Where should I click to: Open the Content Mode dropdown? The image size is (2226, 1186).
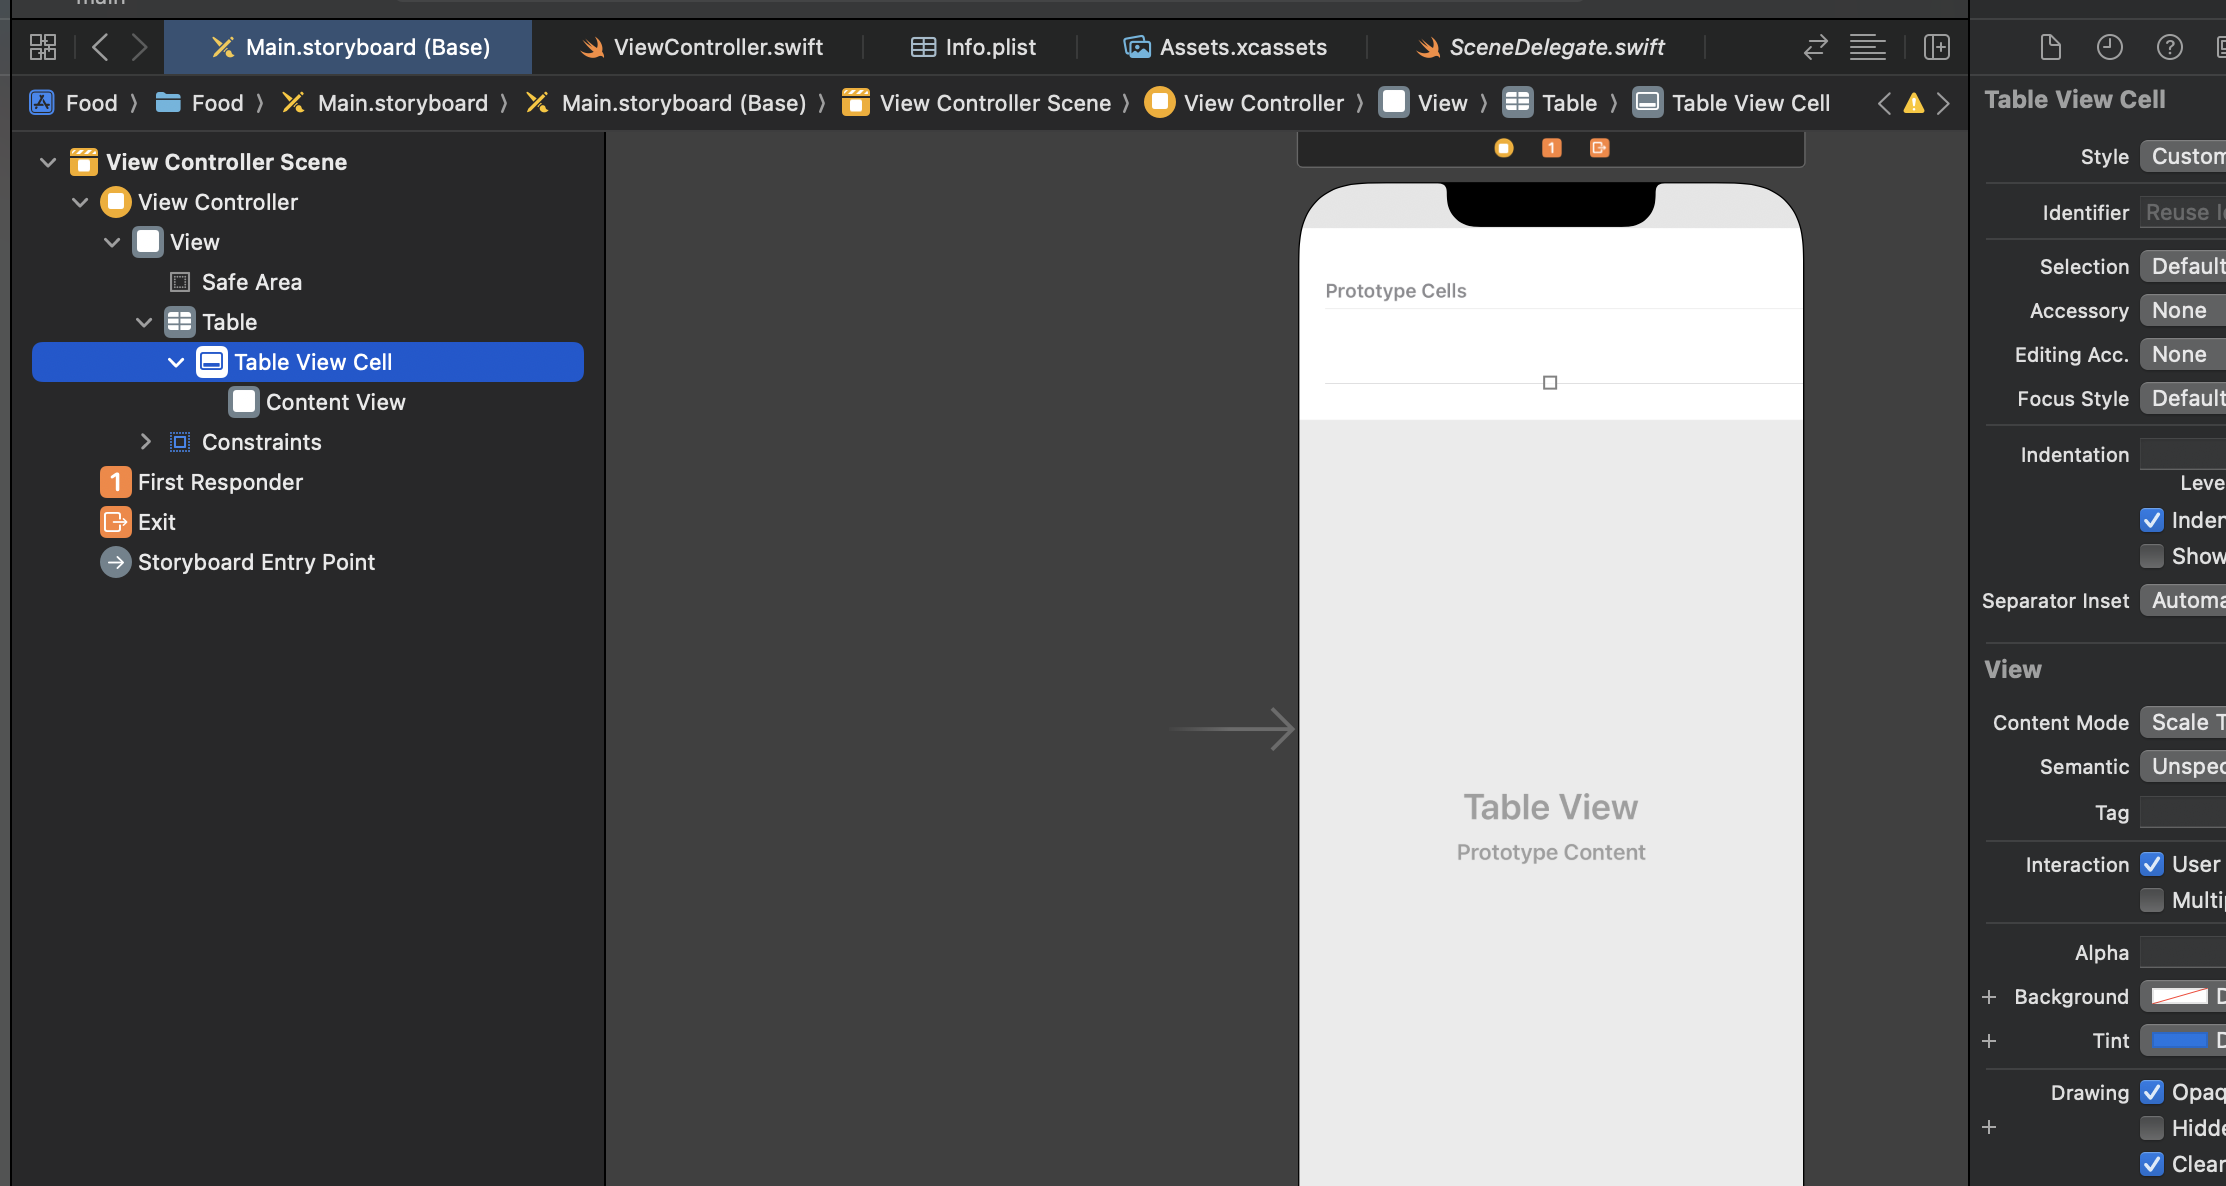coord(2183,723)
